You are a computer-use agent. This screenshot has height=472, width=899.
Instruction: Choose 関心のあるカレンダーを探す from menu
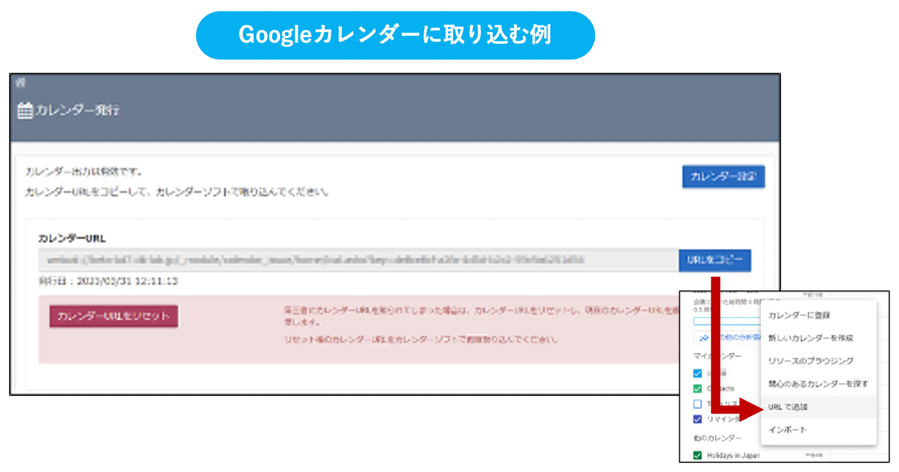818,384
